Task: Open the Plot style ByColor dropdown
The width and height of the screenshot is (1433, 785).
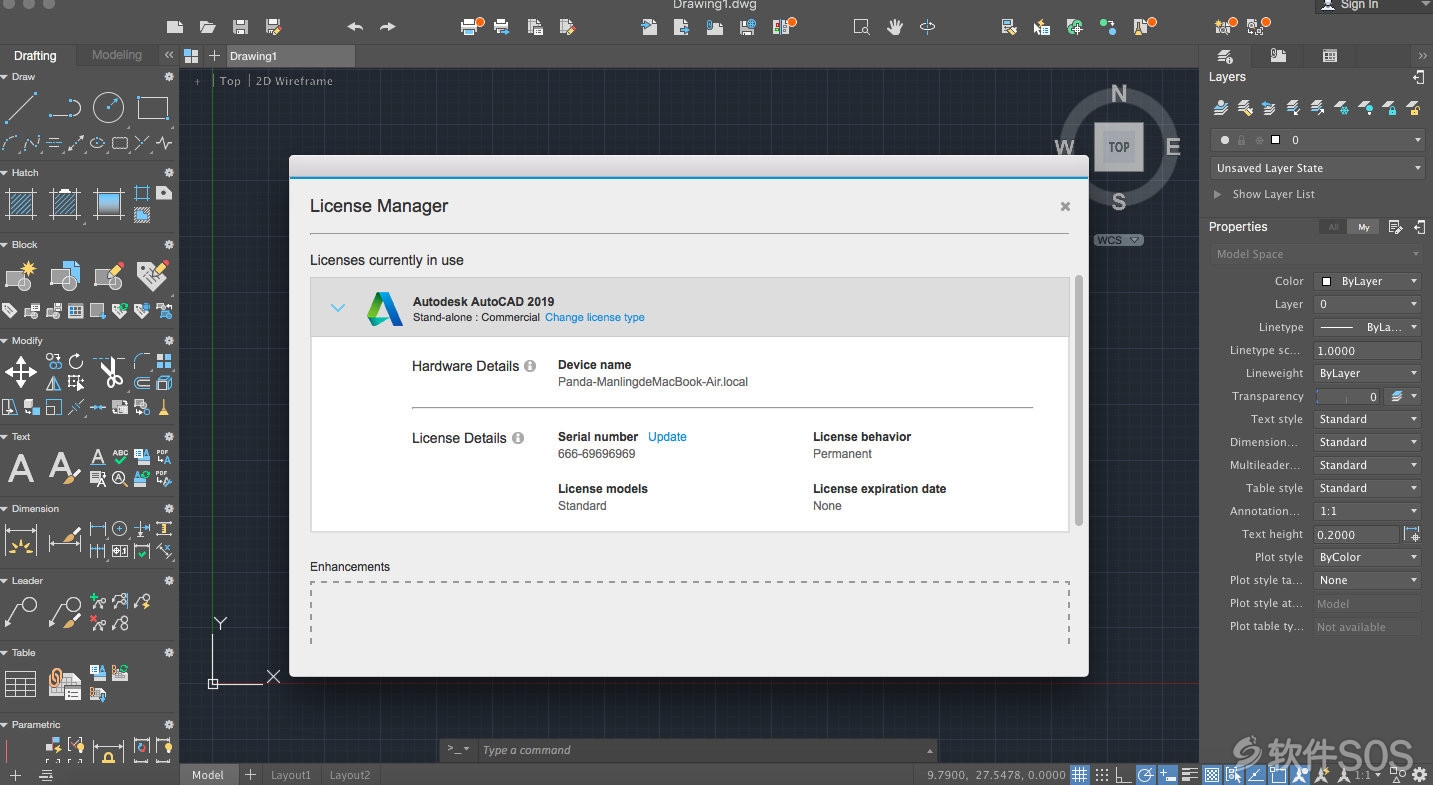Action: [1367, 557]
